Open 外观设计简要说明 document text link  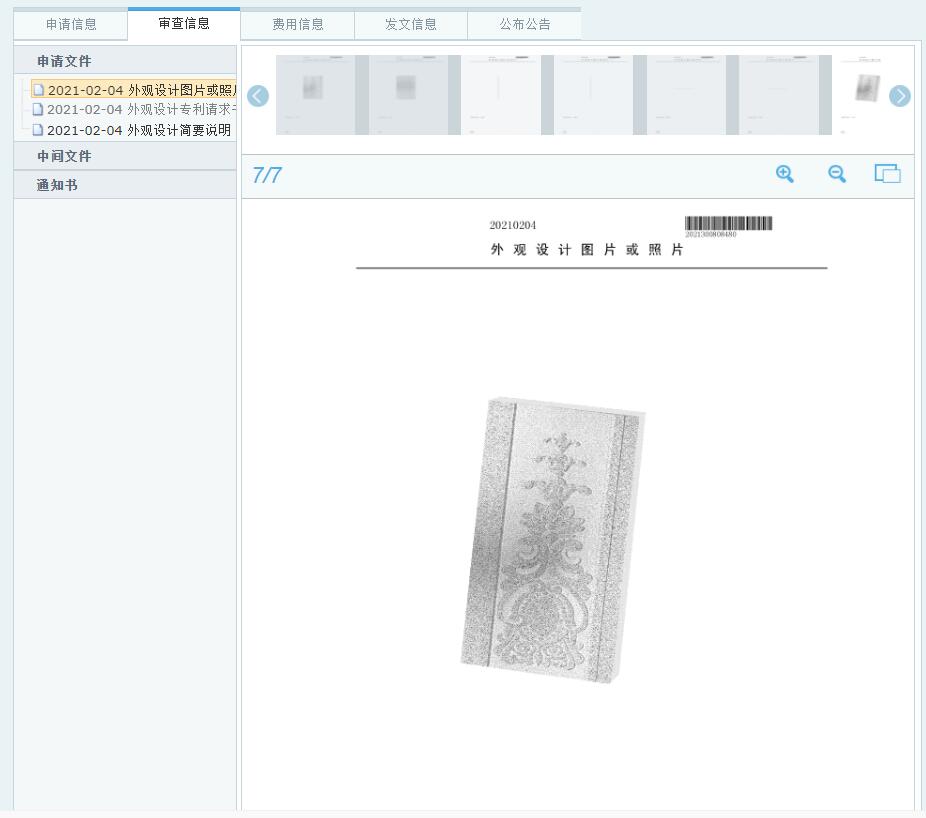click(139, 130)
